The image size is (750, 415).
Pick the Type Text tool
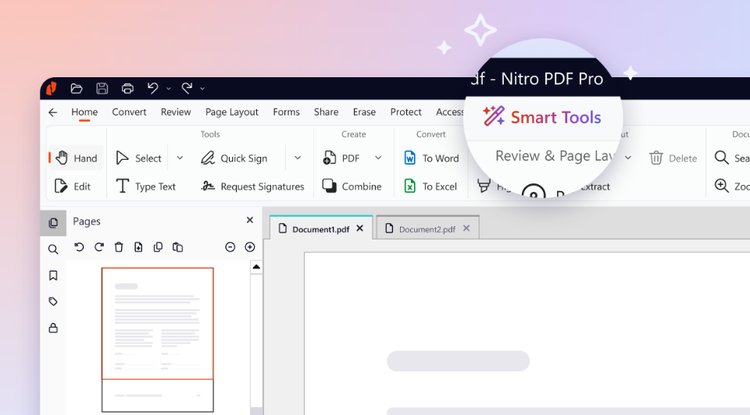(146, 186)
